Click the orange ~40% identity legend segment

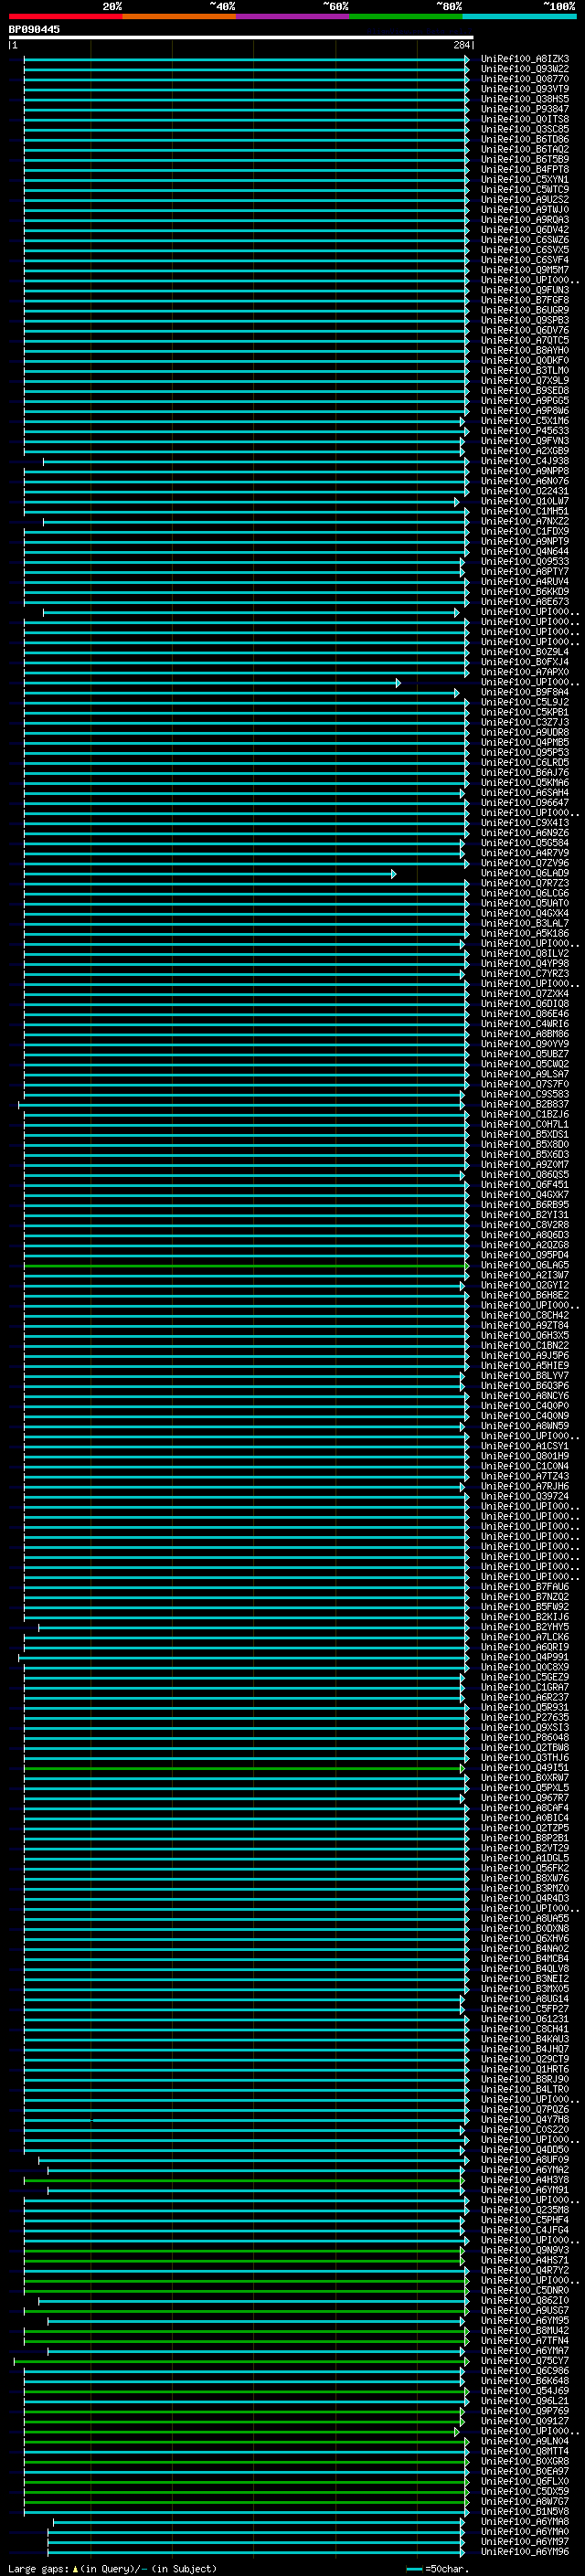179,16
